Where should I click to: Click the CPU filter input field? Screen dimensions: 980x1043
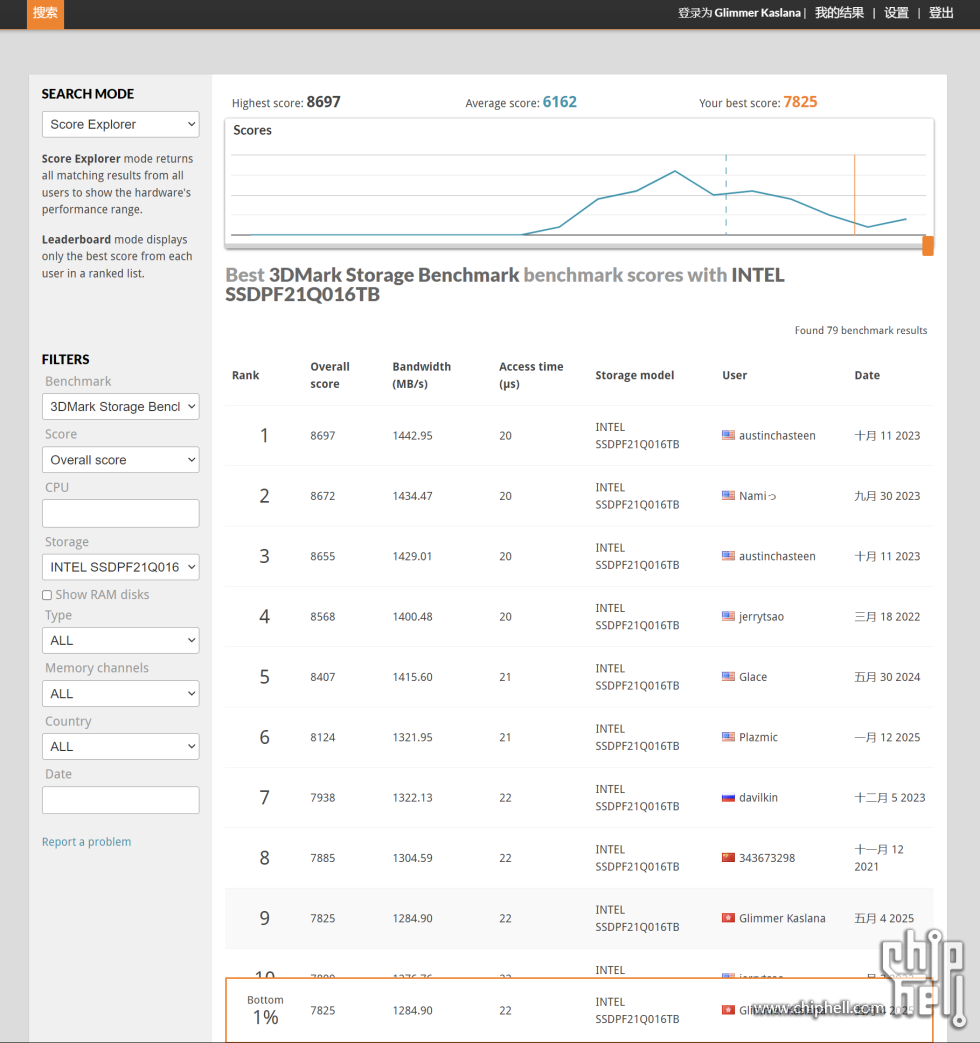[120, 514]
